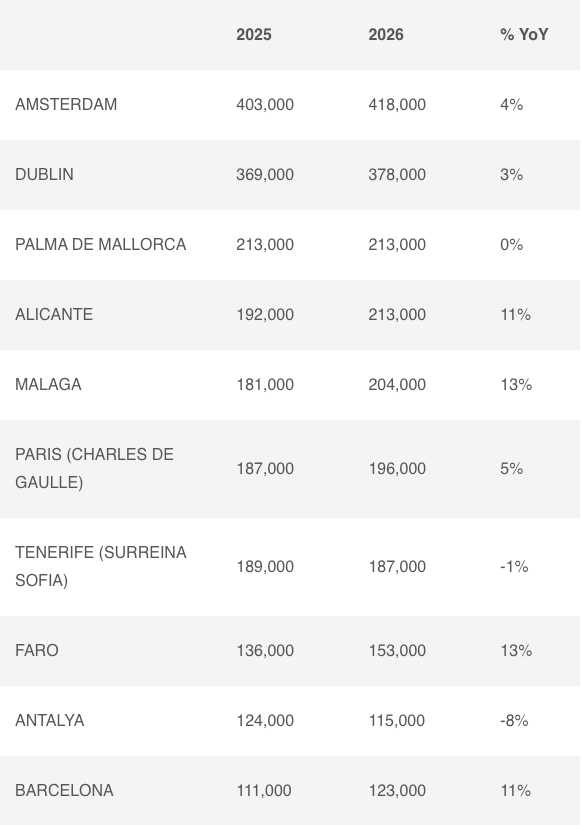
Task: Click Dublin's 2026 value 378,000
Action: 397,174
